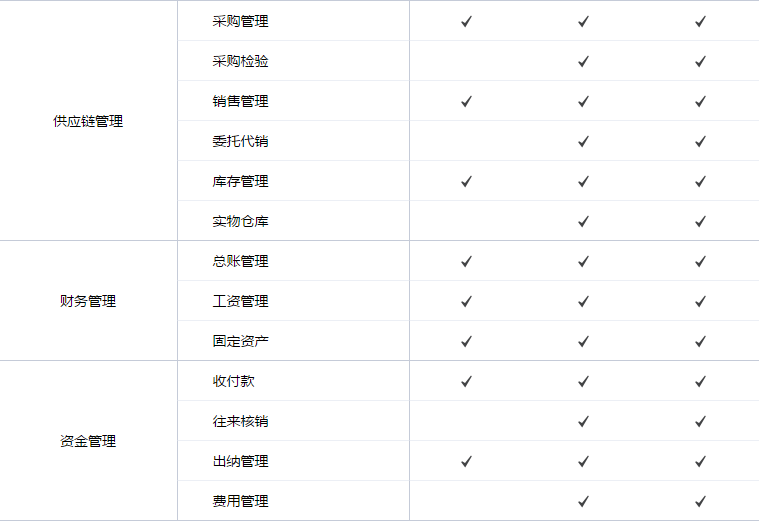Screen dimensions: 764x521
Task: Click the rightmost checkmark in 采购检验 row
Action: pyautogui.click(x=700, y=61)
